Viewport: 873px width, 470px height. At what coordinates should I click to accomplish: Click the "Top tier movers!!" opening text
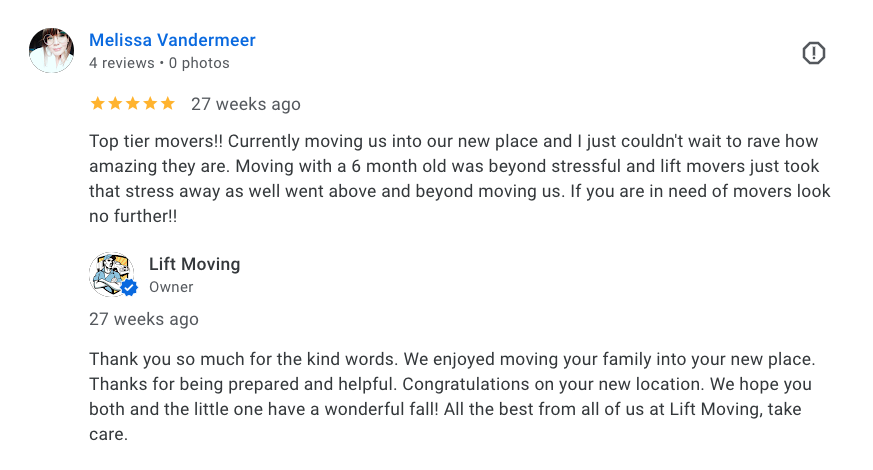(x=155, y=141)
